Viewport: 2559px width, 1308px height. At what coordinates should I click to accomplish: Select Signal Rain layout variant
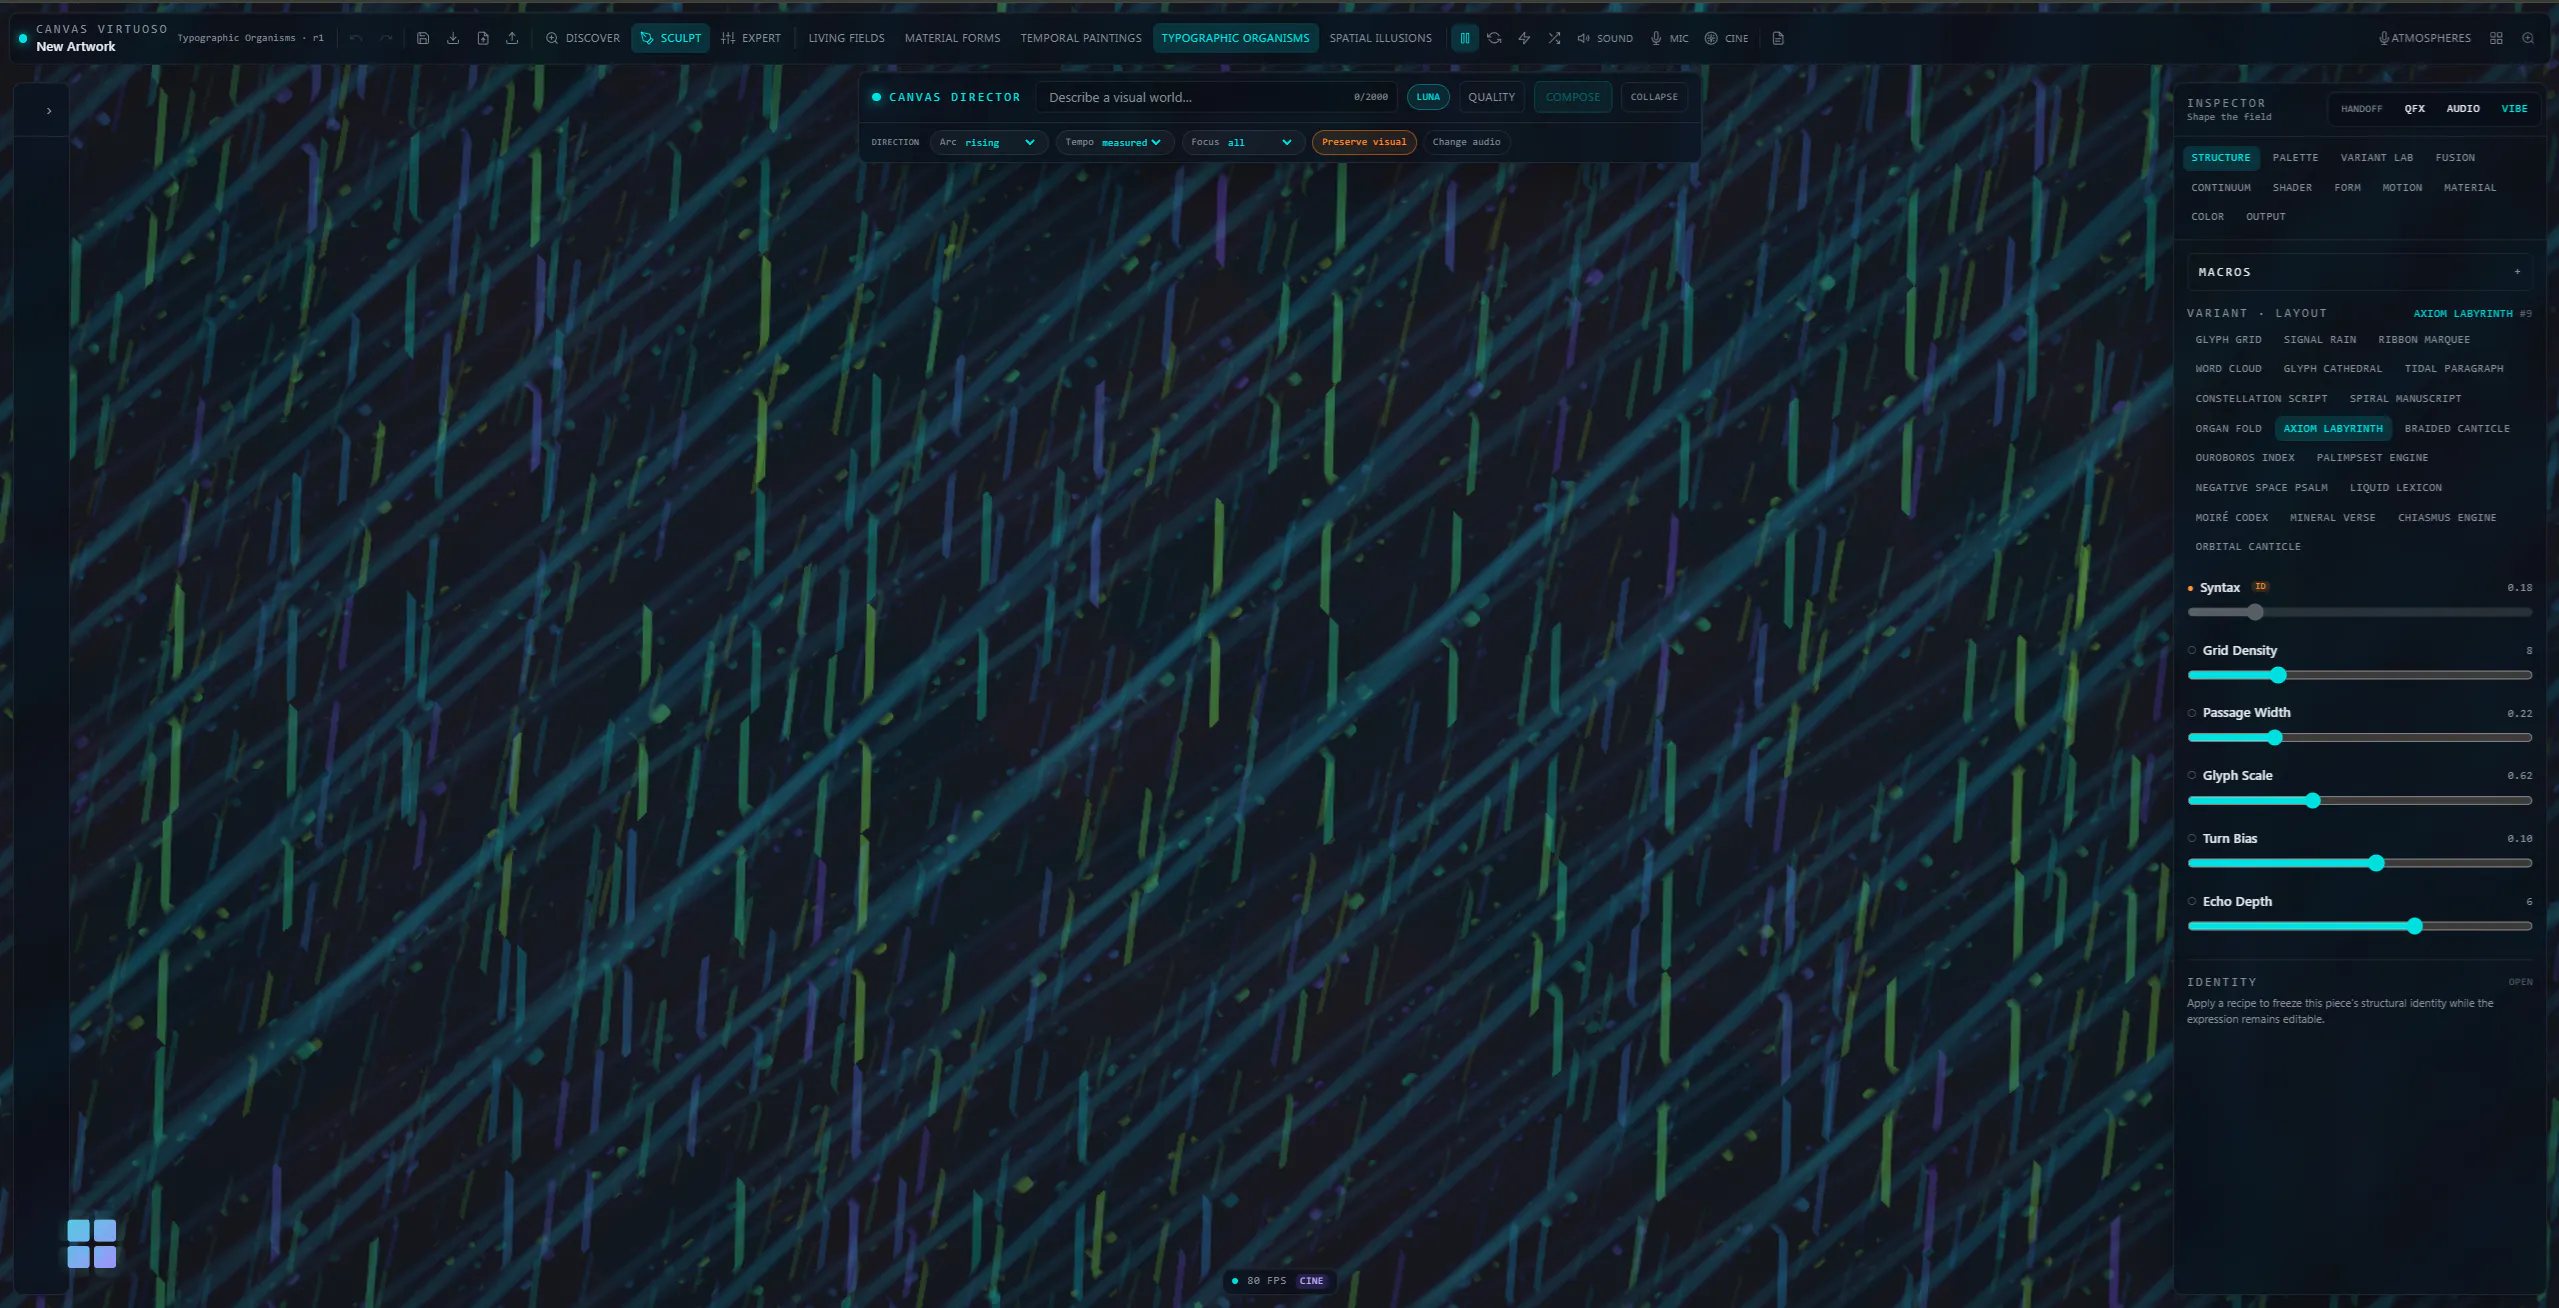[x=2319, y=340]
